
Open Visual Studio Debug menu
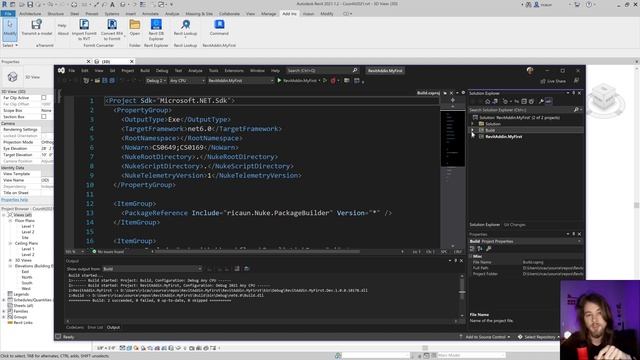tap(162, 71)
